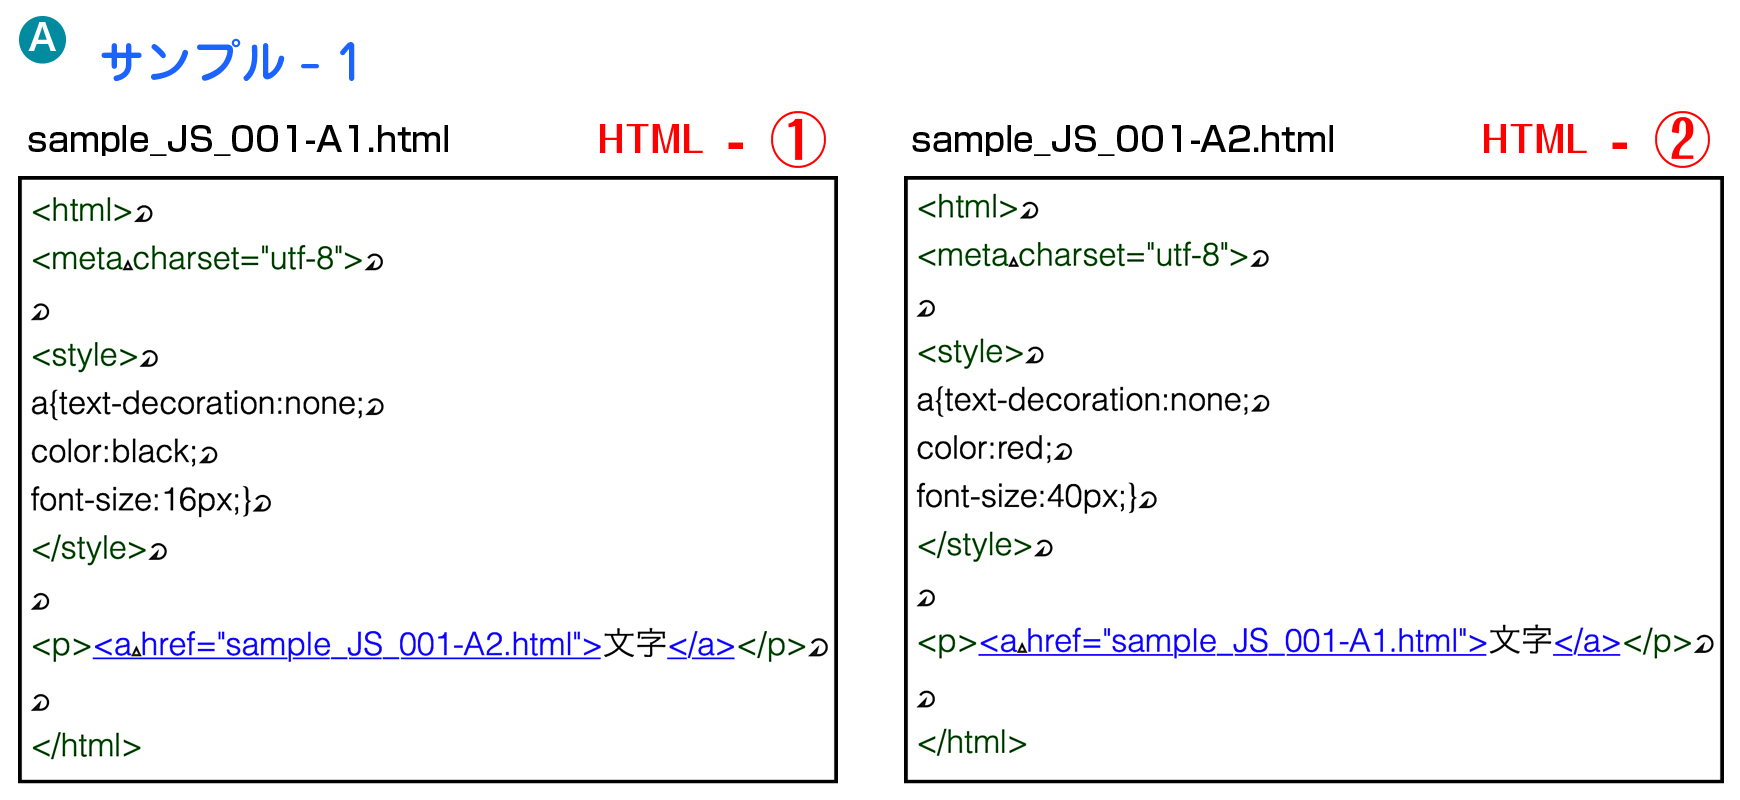Click the left HTML red label
The image size is (1740, 800).
tap(651, 140)
